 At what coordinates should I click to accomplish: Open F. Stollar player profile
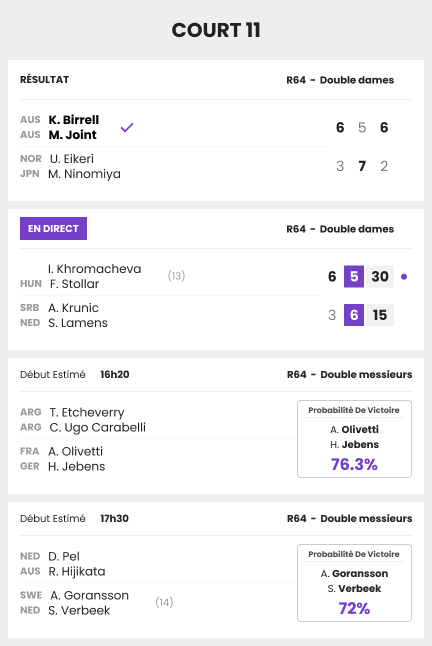tap(74, 284)
